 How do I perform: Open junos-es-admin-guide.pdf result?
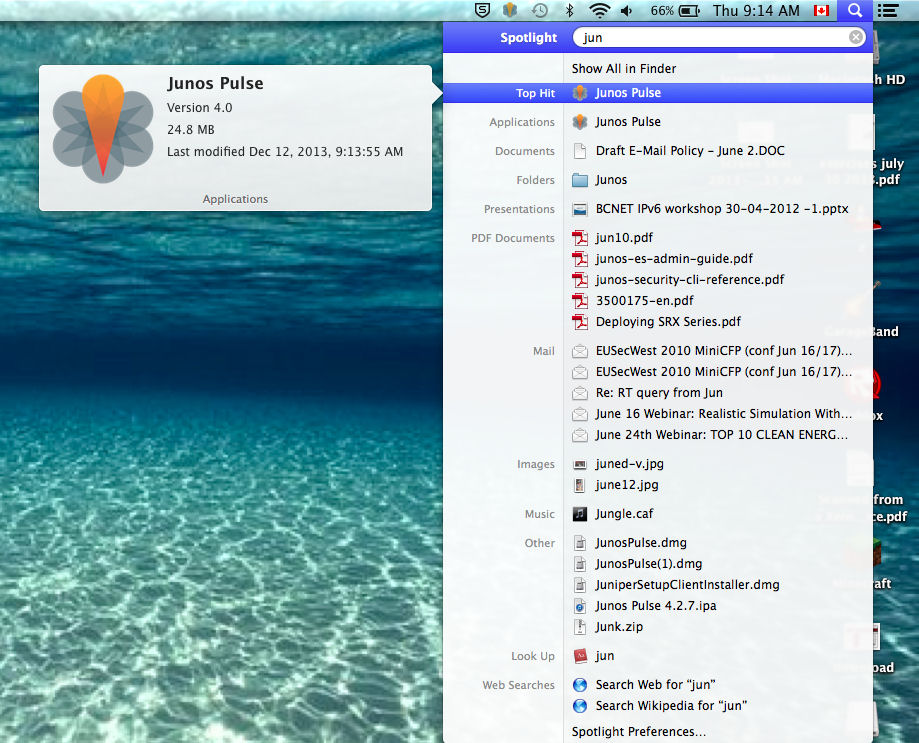[674, 259]
